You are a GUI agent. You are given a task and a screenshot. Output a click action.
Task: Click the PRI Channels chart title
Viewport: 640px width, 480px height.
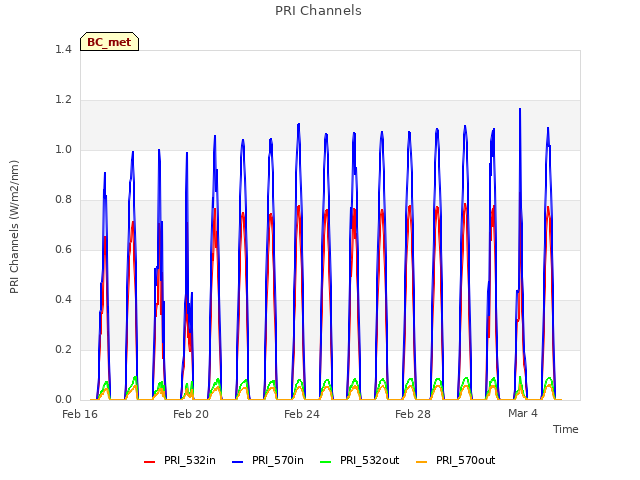pyautogui.click(x=318, y=11)
